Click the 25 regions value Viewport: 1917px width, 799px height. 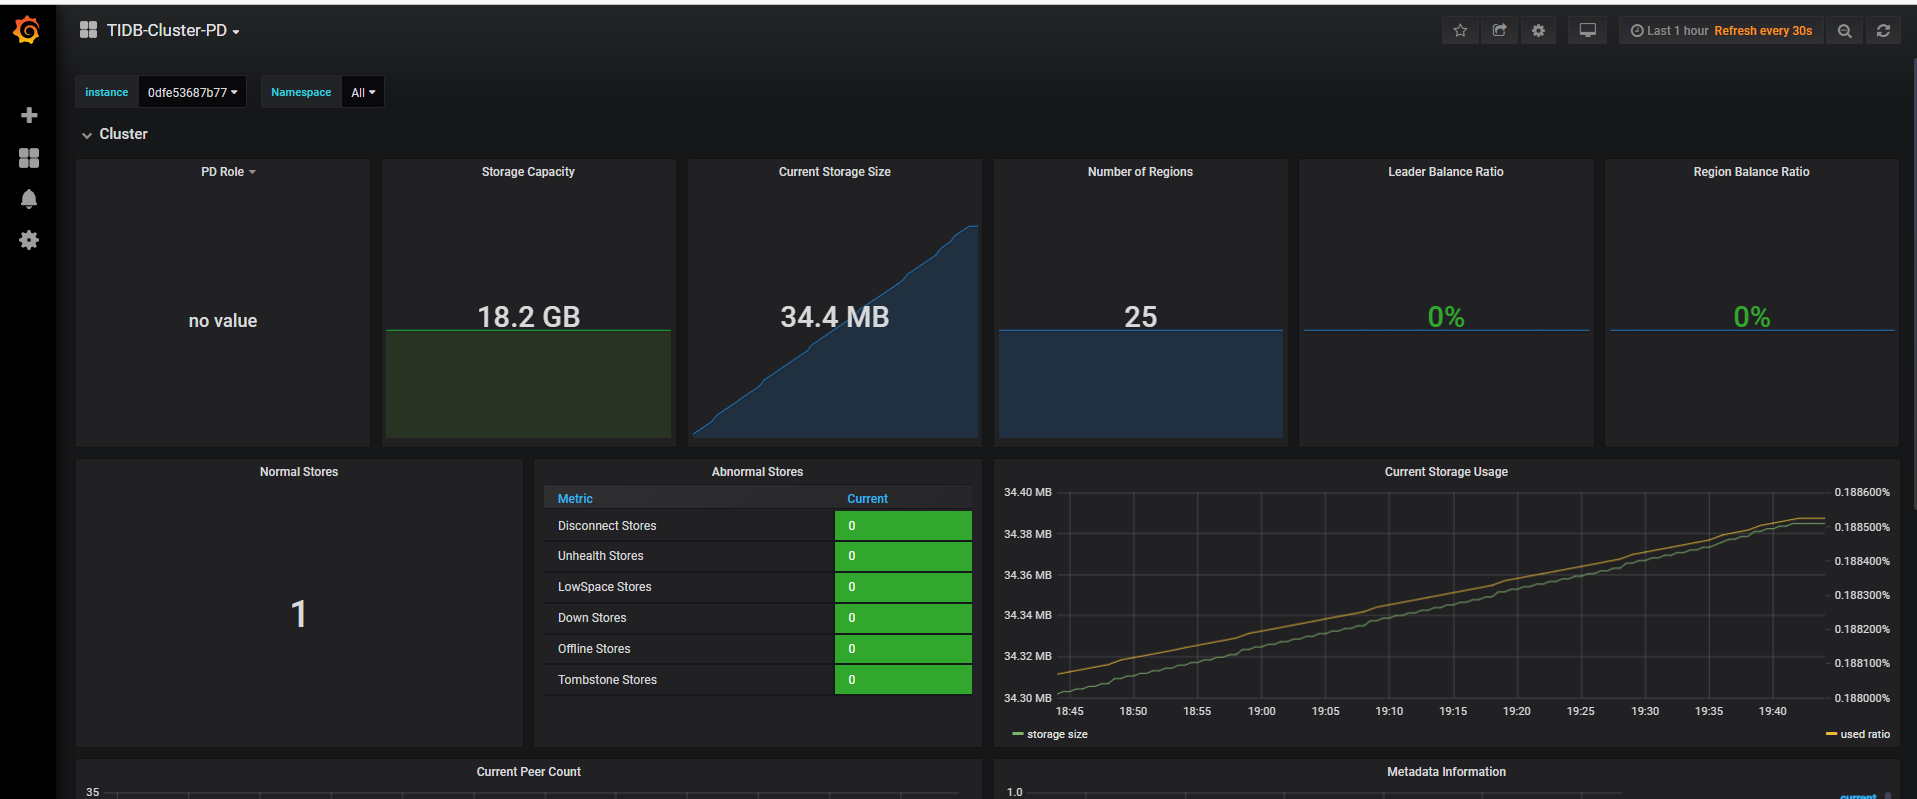coord(1141,317)
